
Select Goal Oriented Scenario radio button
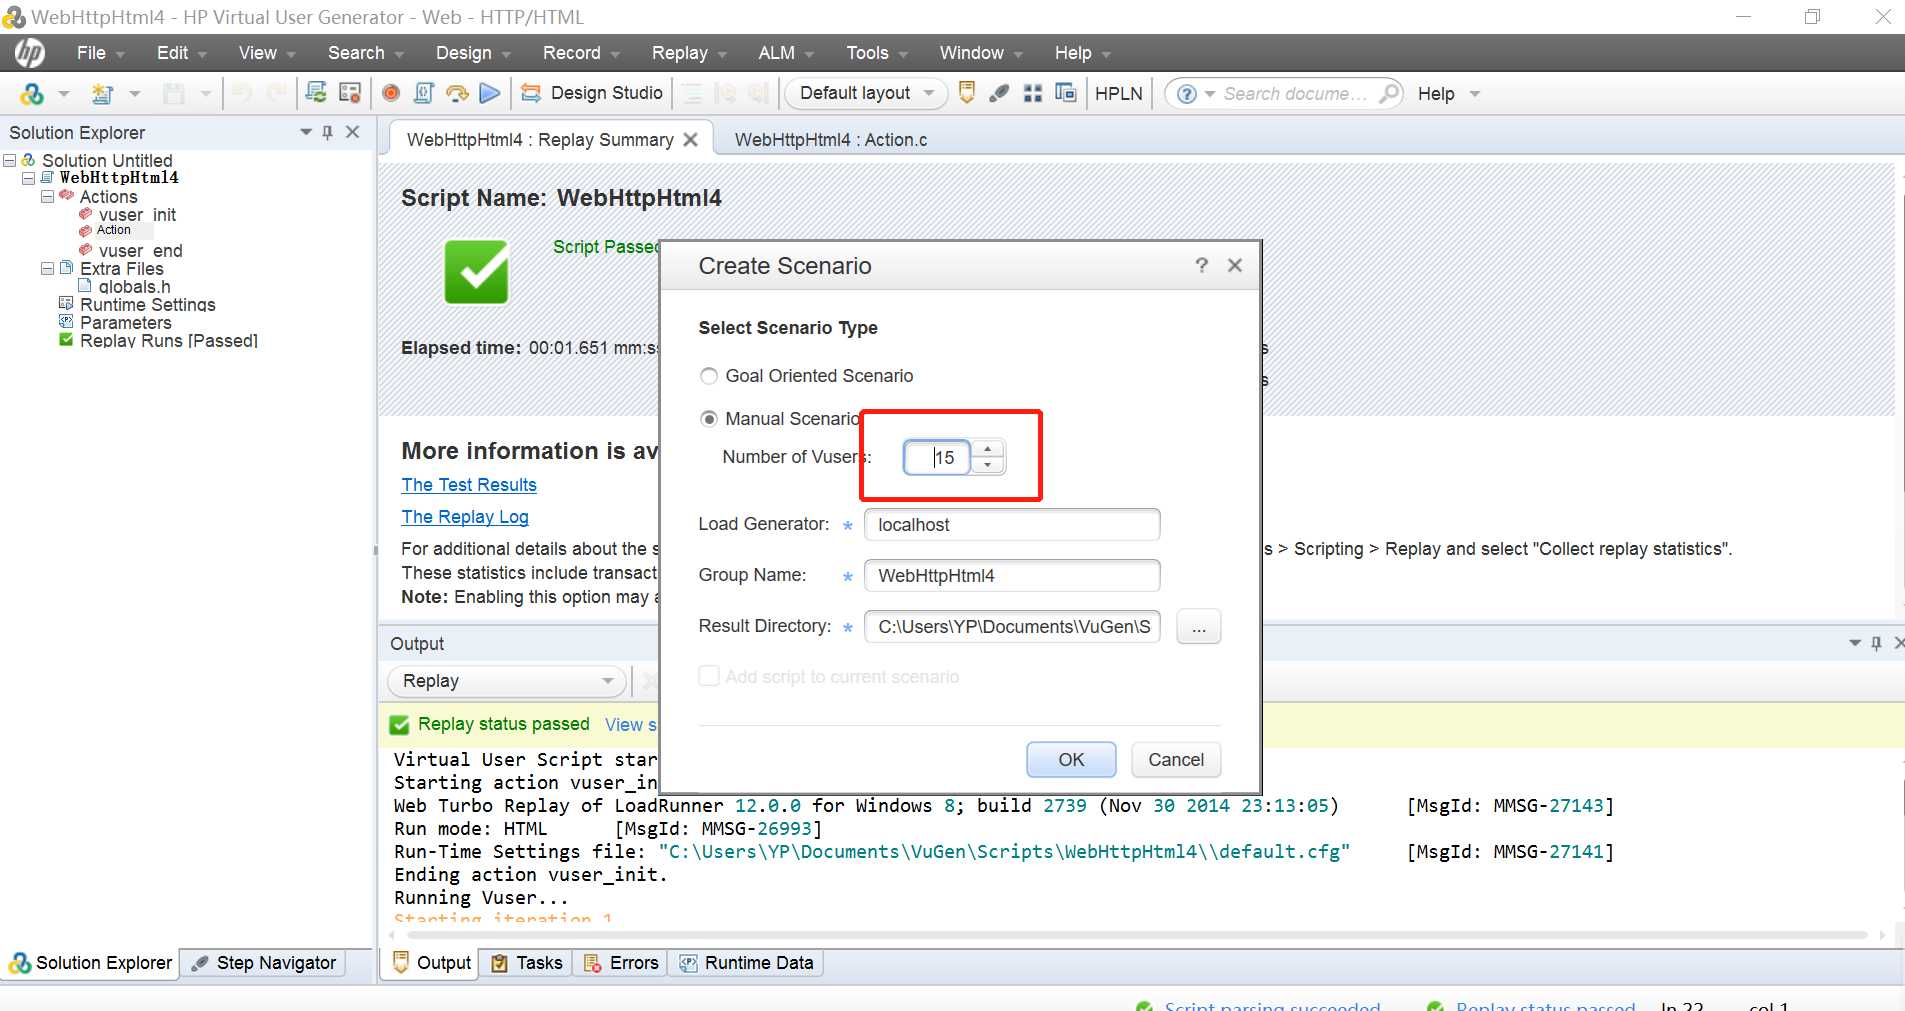pyautogui.click(x=709, y=376)
